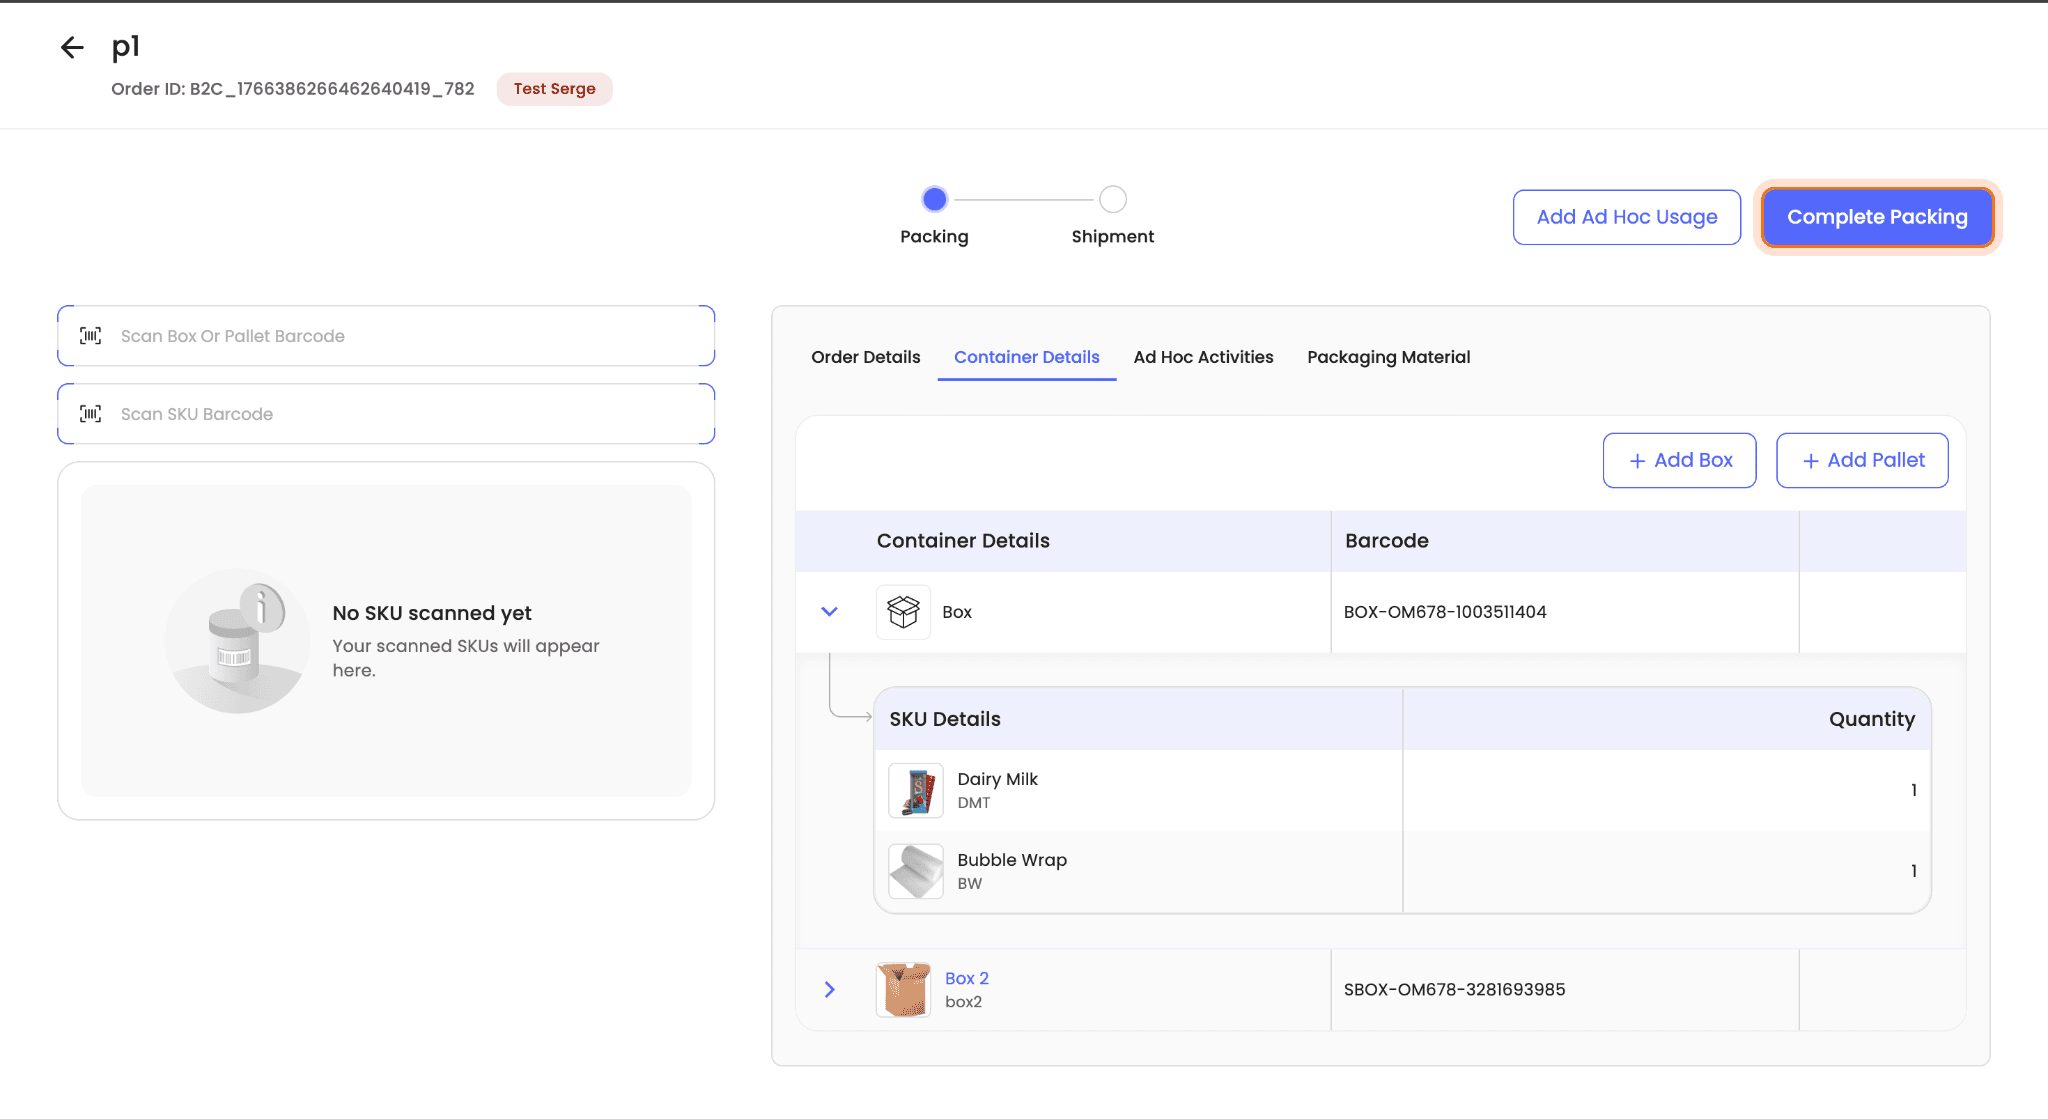Click barcode icon in Scan Box field
Screen dimensions: 2048x1119
tap(91, 336)
